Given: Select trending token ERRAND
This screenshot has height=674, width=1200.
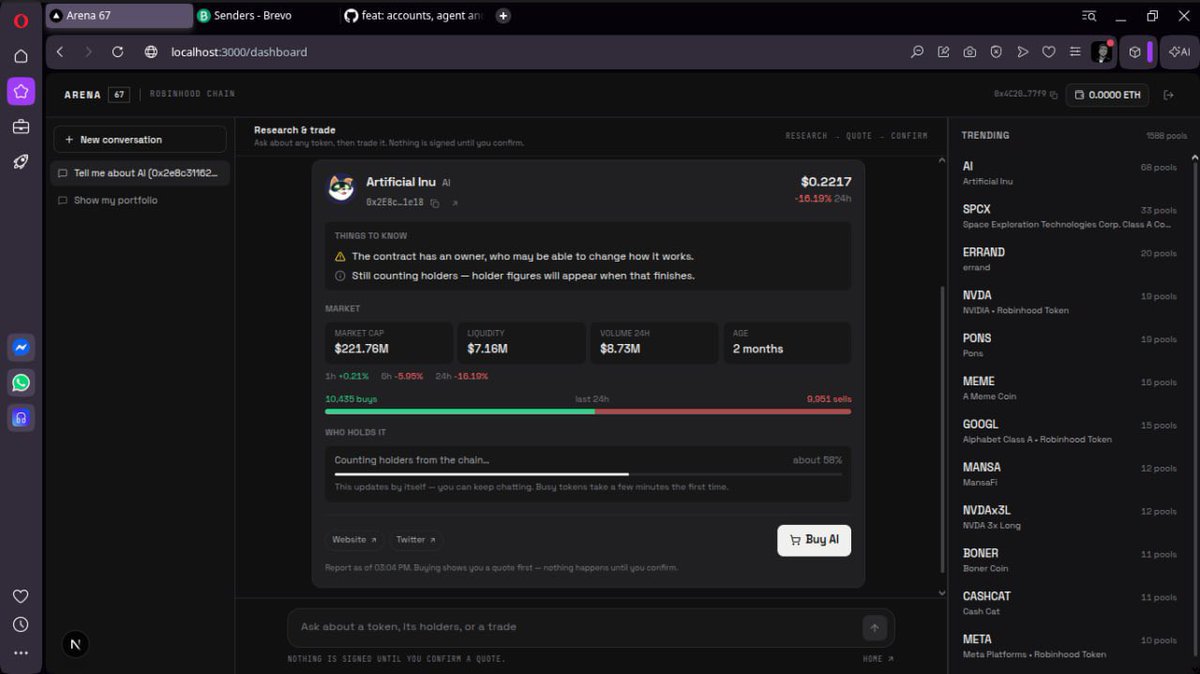Looking at the screenshot, I should click(x=1070, y=259).
